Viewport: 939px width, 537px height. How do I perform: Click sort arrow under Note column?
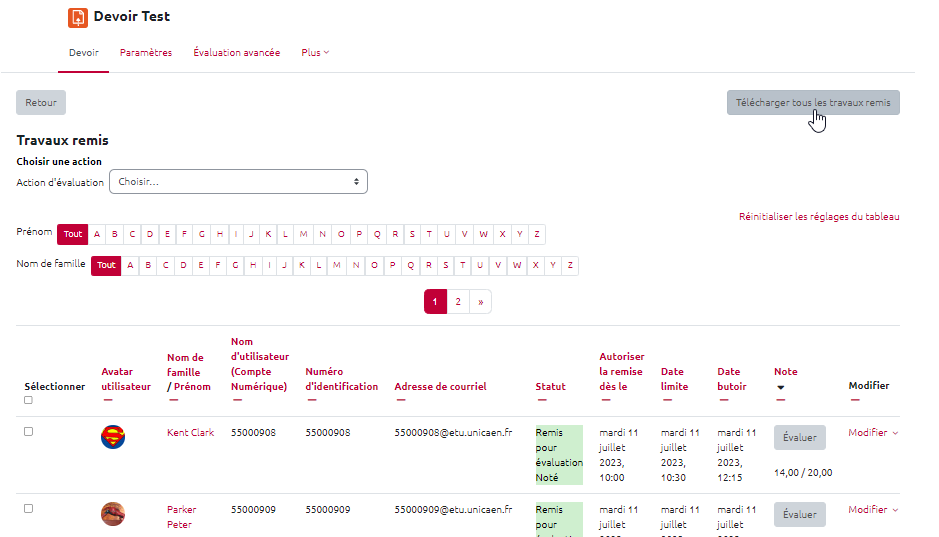point(781,387)
